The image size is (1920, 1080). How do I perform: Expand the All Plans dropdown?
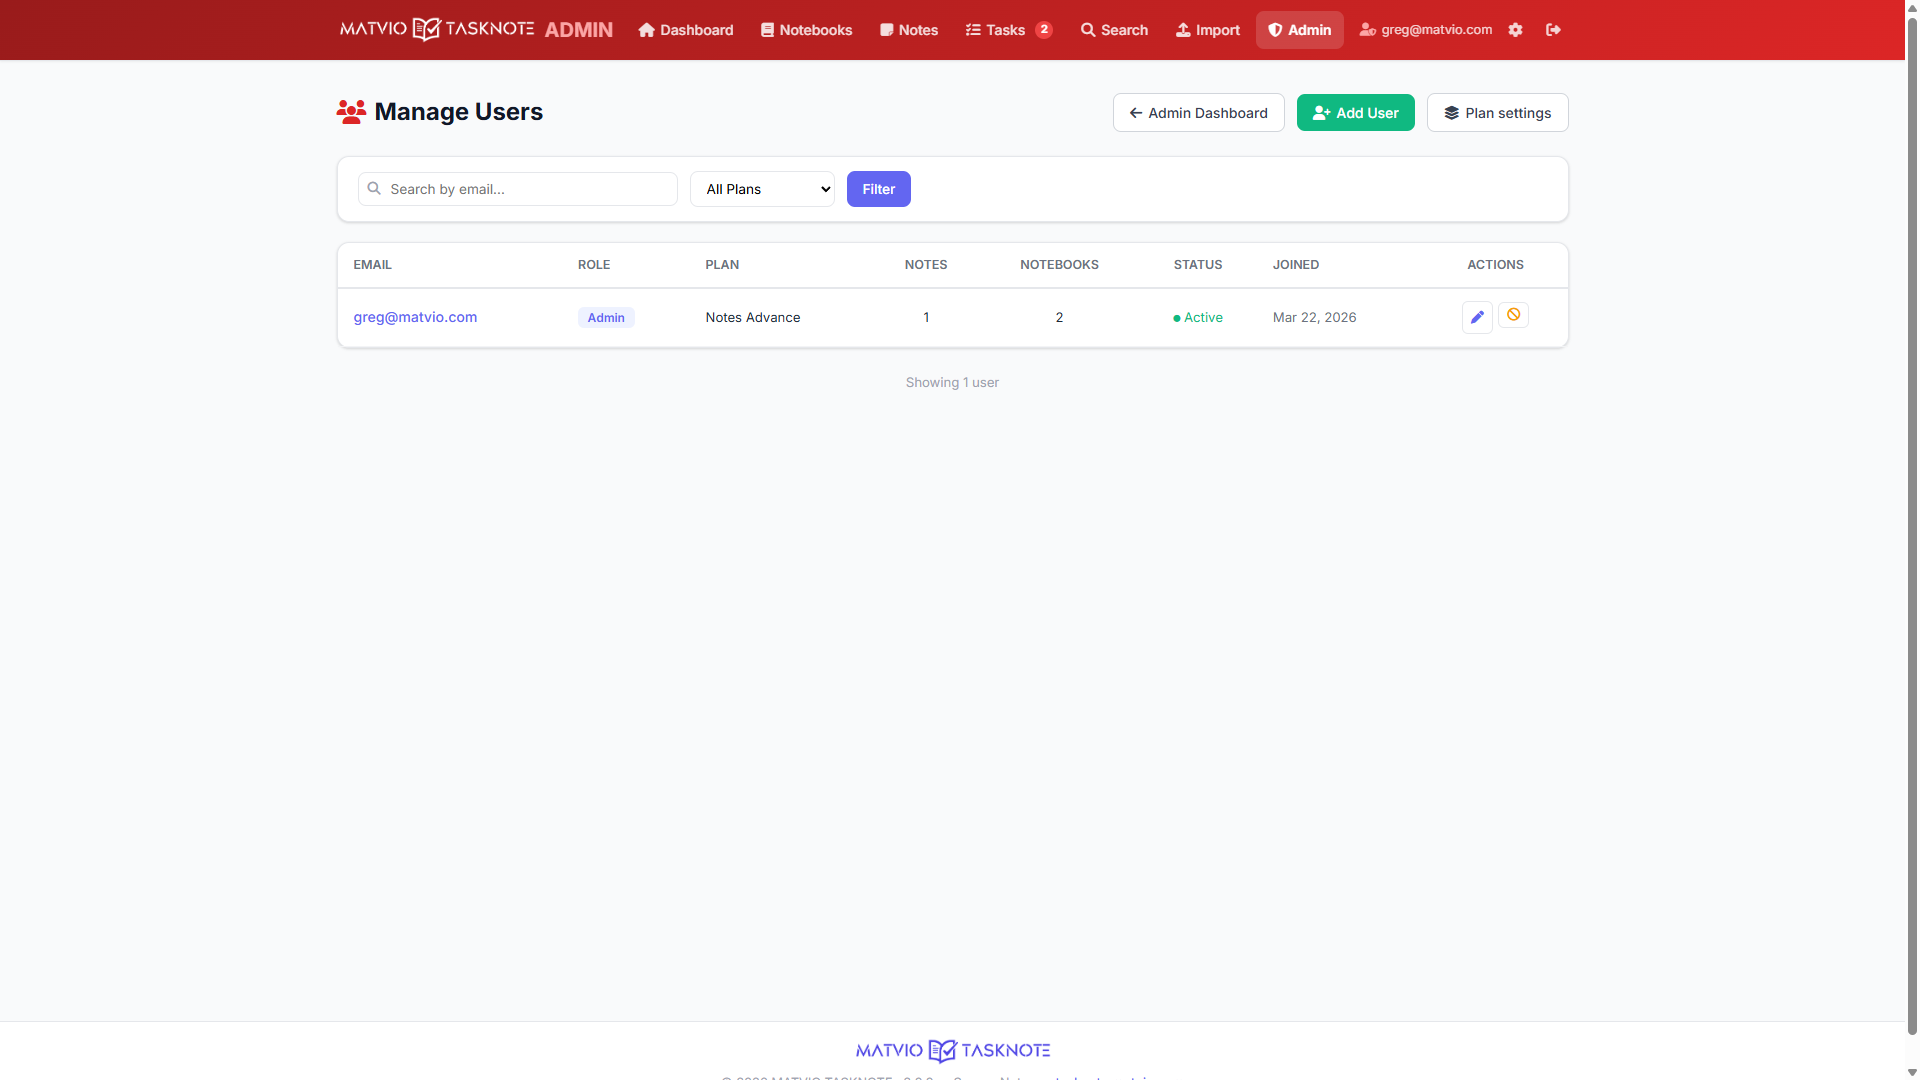(x=762, y=189)
